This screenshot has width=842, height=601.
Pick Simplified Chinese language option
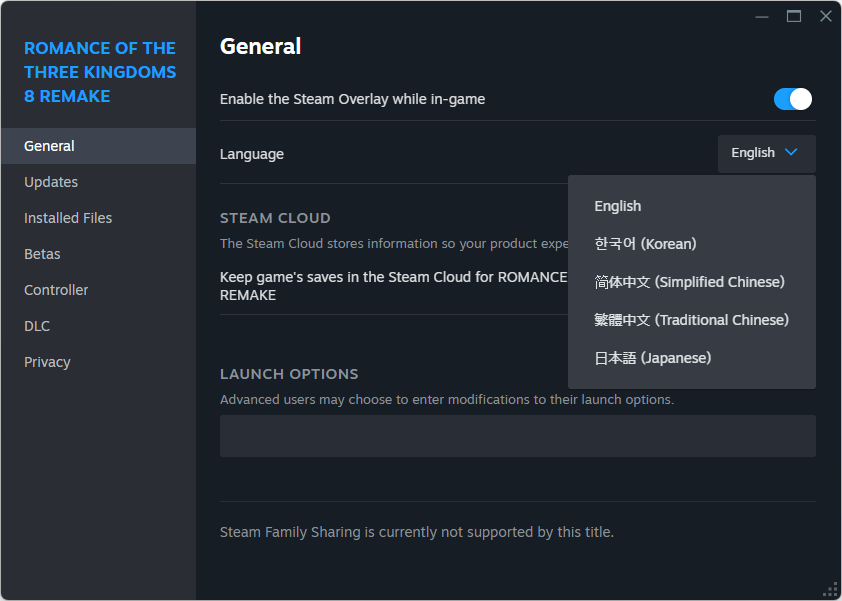coord(689,282)
